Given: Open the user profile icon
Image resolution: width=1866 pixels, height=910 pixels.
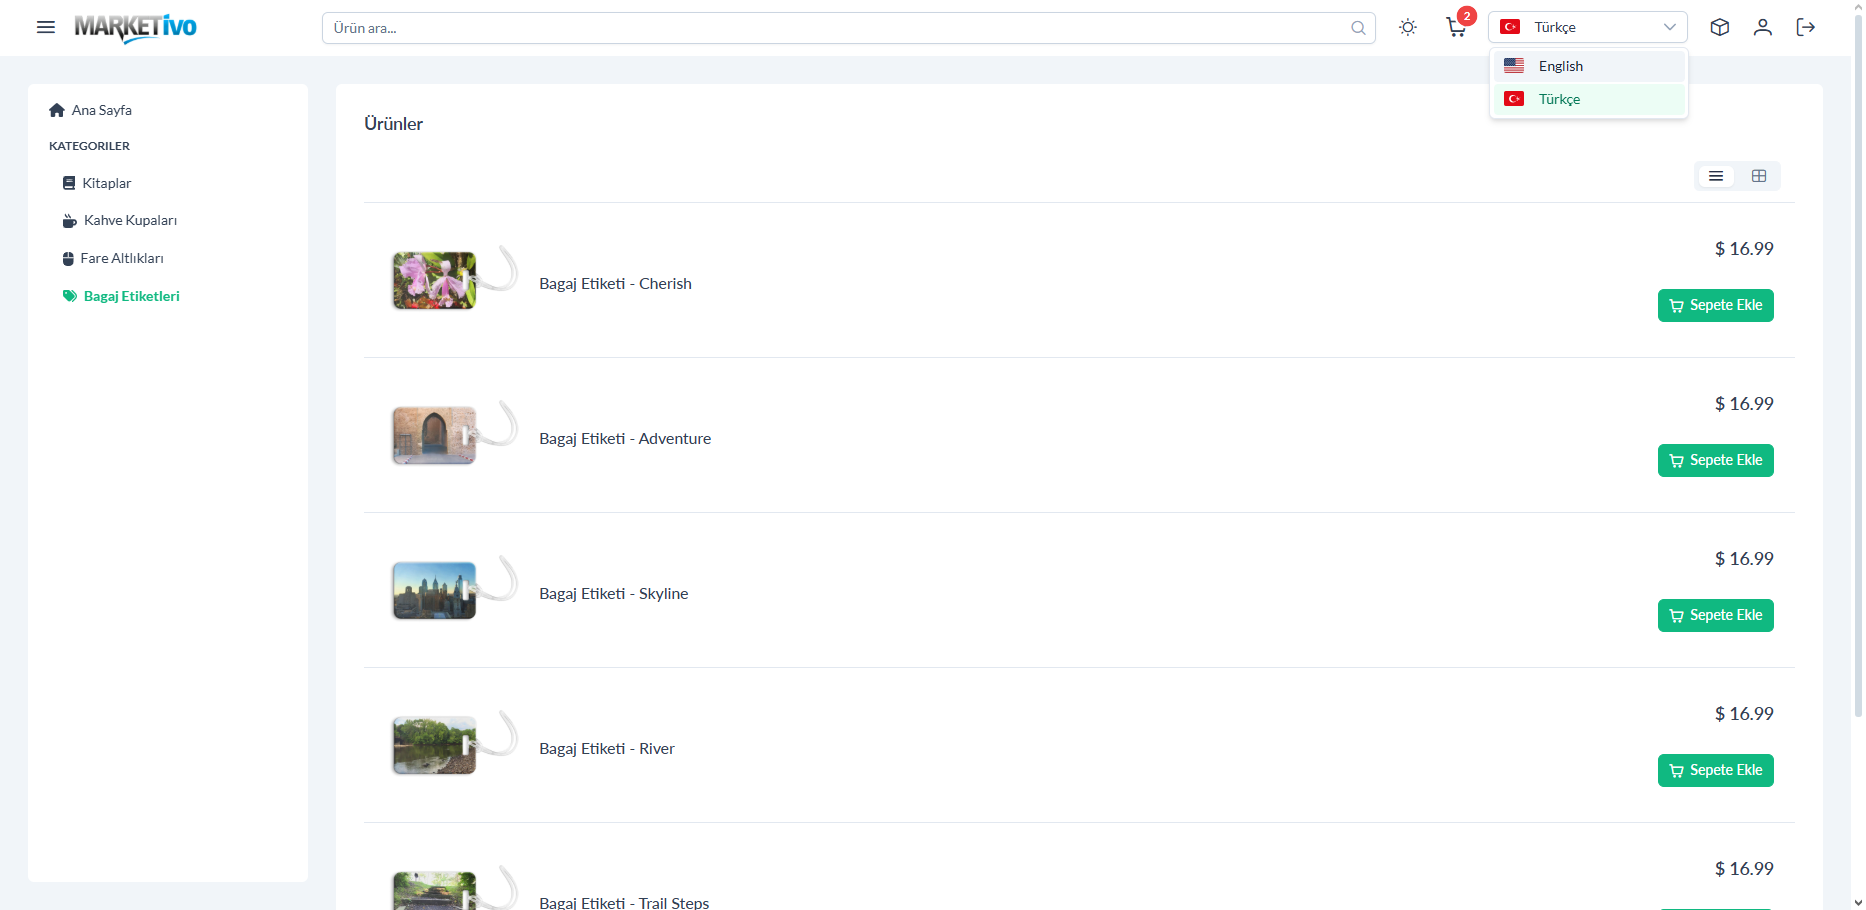Looking at the screenshot, I should (x=1763, y=27).
